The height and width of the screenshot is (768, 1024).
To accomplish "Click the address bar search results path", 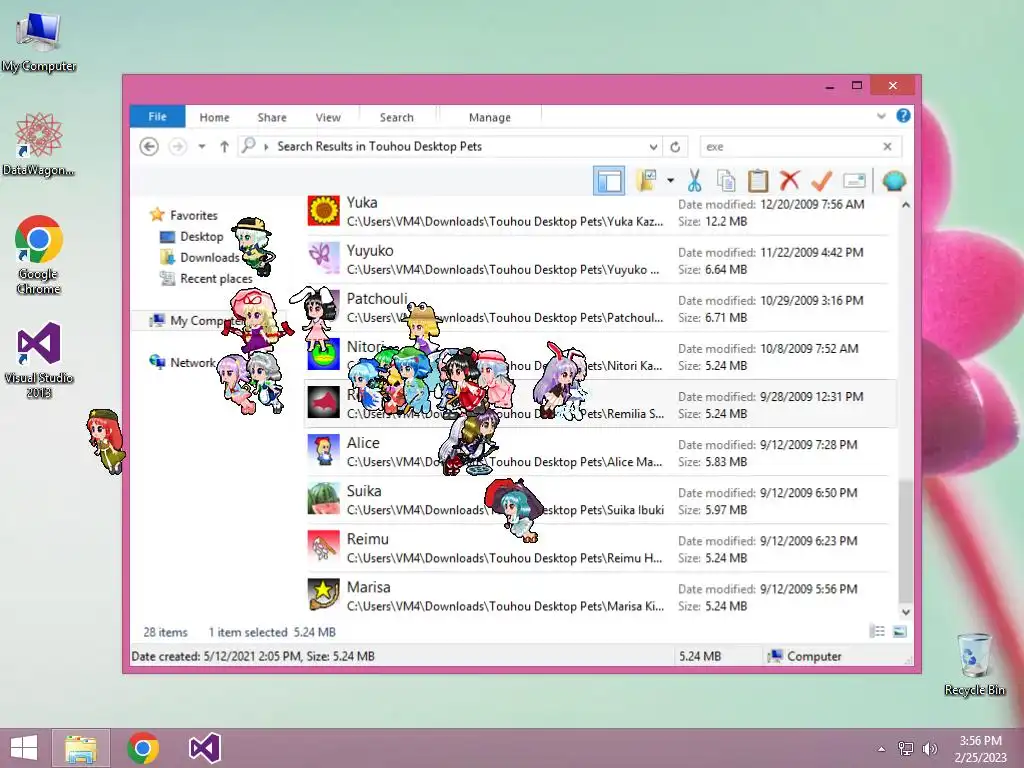I will click(379, 146).
